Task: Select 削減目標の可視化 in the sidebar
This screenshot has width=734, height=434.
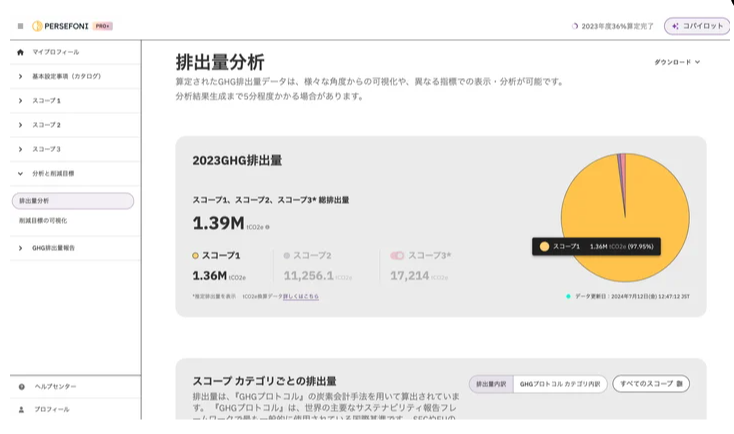Action: point(44,220)
